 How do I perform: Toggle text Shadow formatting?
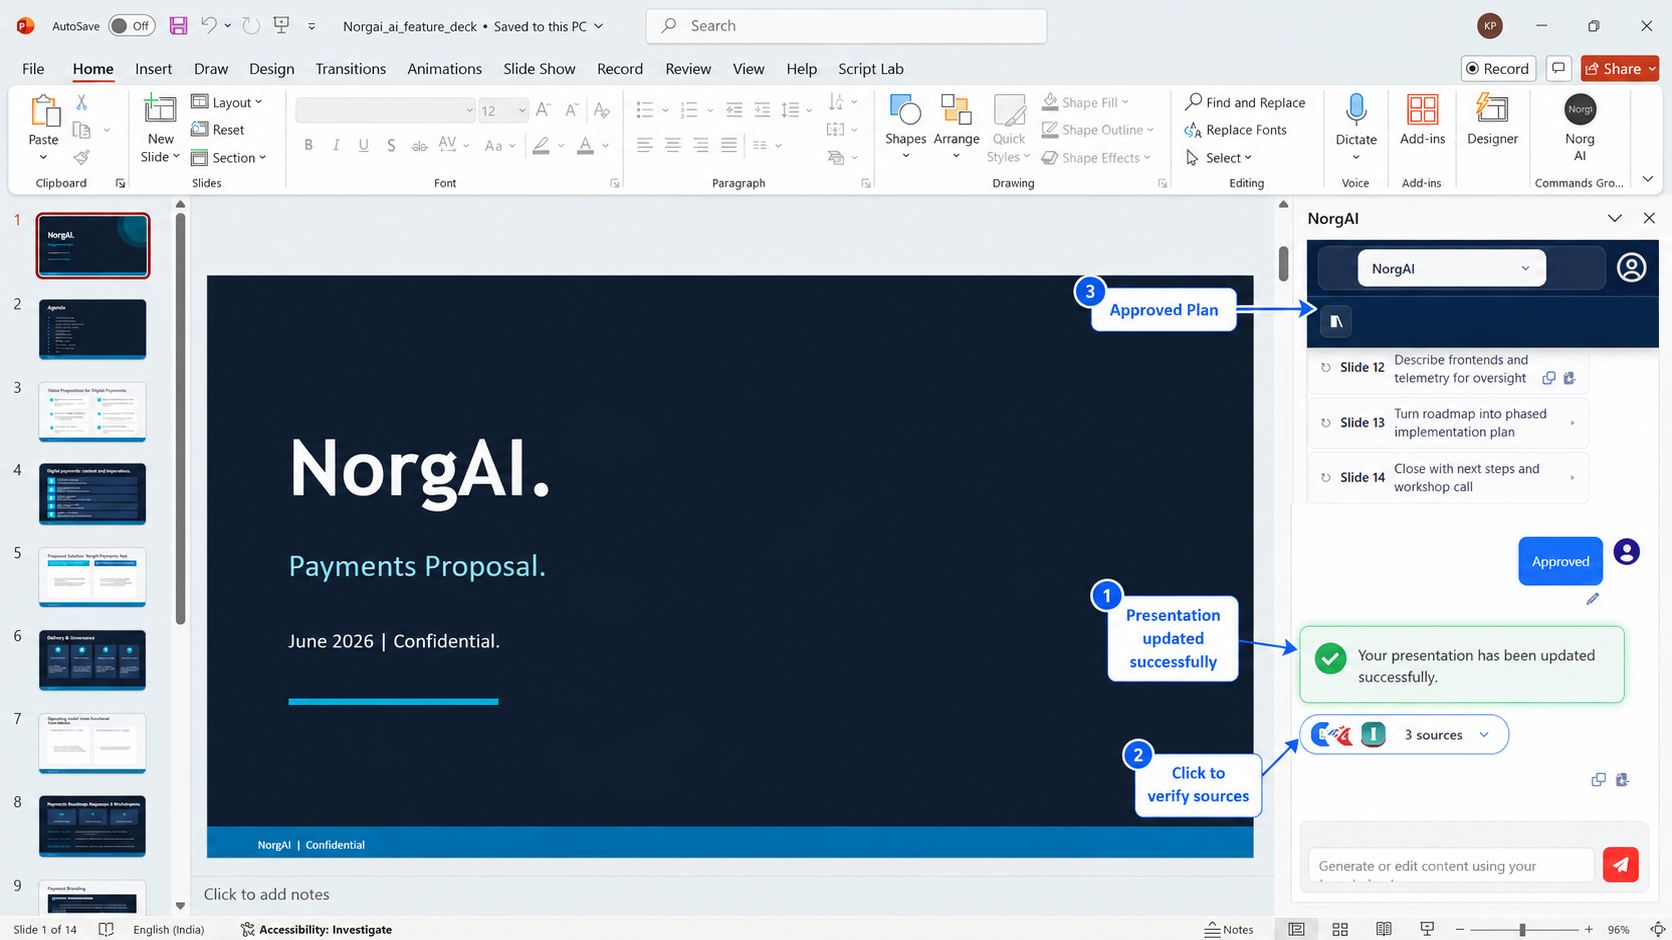tap(391, 146)
